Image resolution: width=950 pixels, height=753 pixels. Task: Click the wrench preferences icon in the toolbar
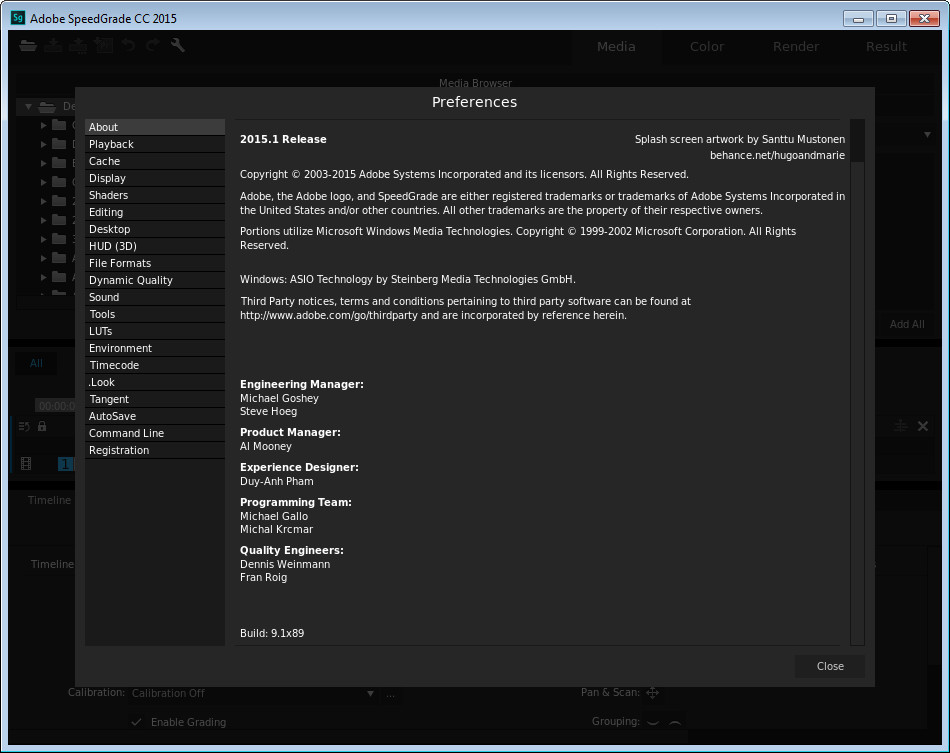178,45
